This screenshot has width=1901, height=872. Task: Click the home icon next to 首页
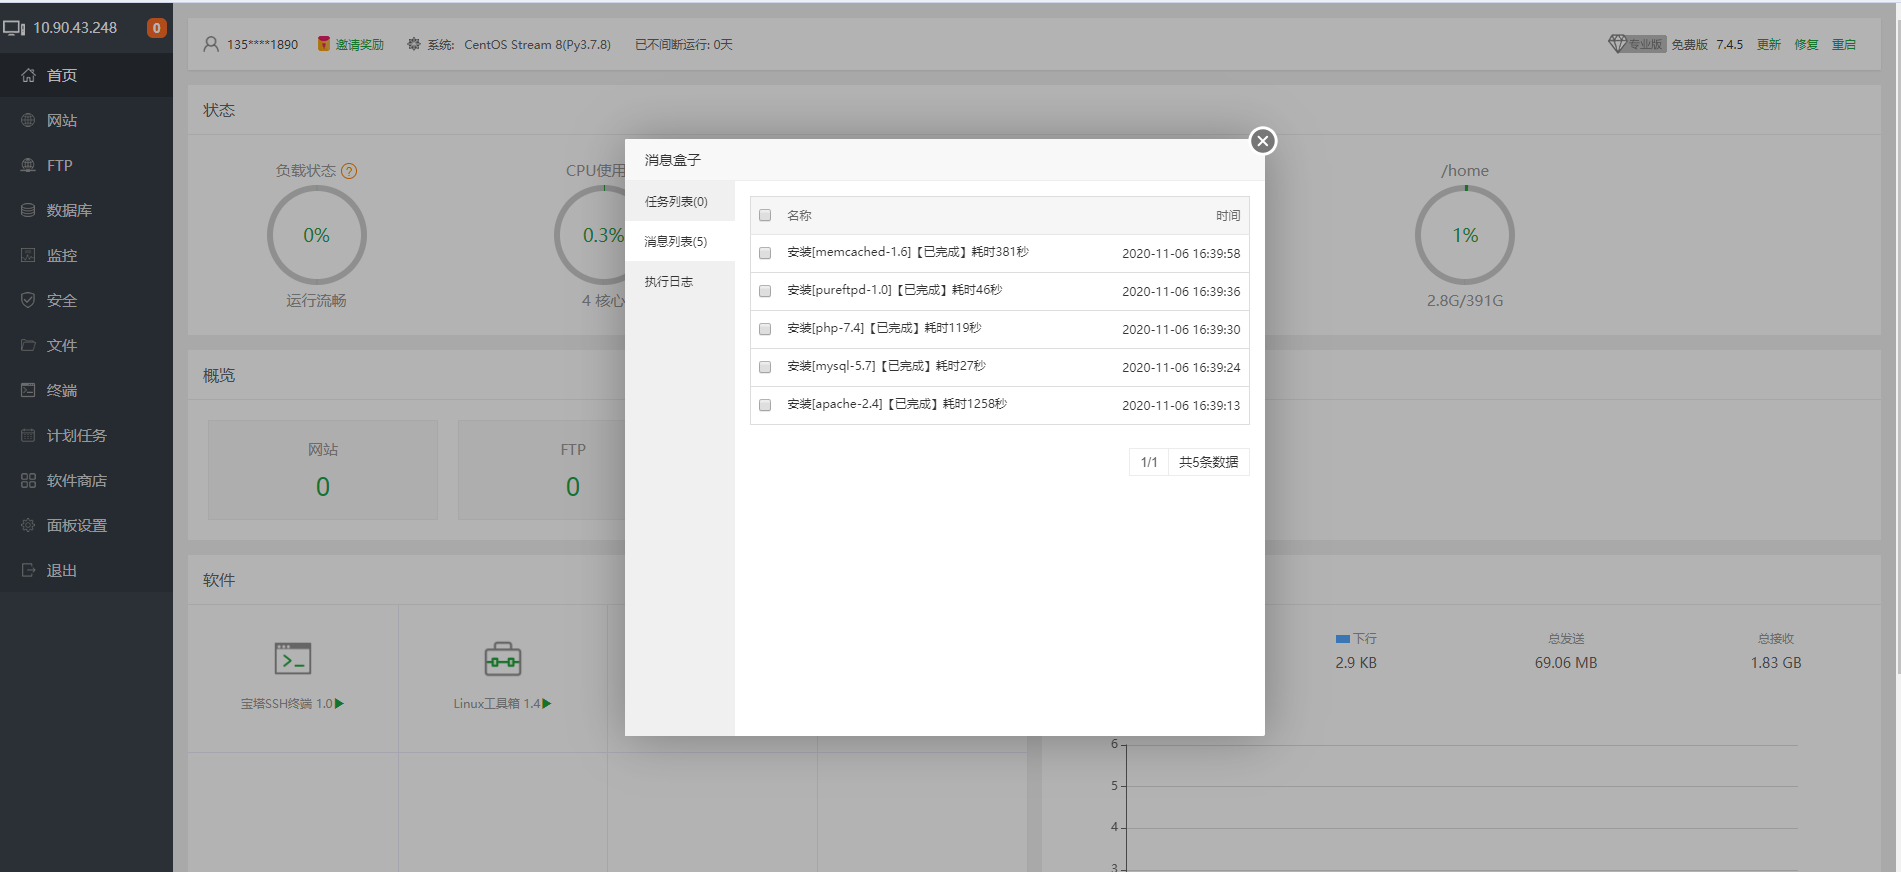coord(28,75)
